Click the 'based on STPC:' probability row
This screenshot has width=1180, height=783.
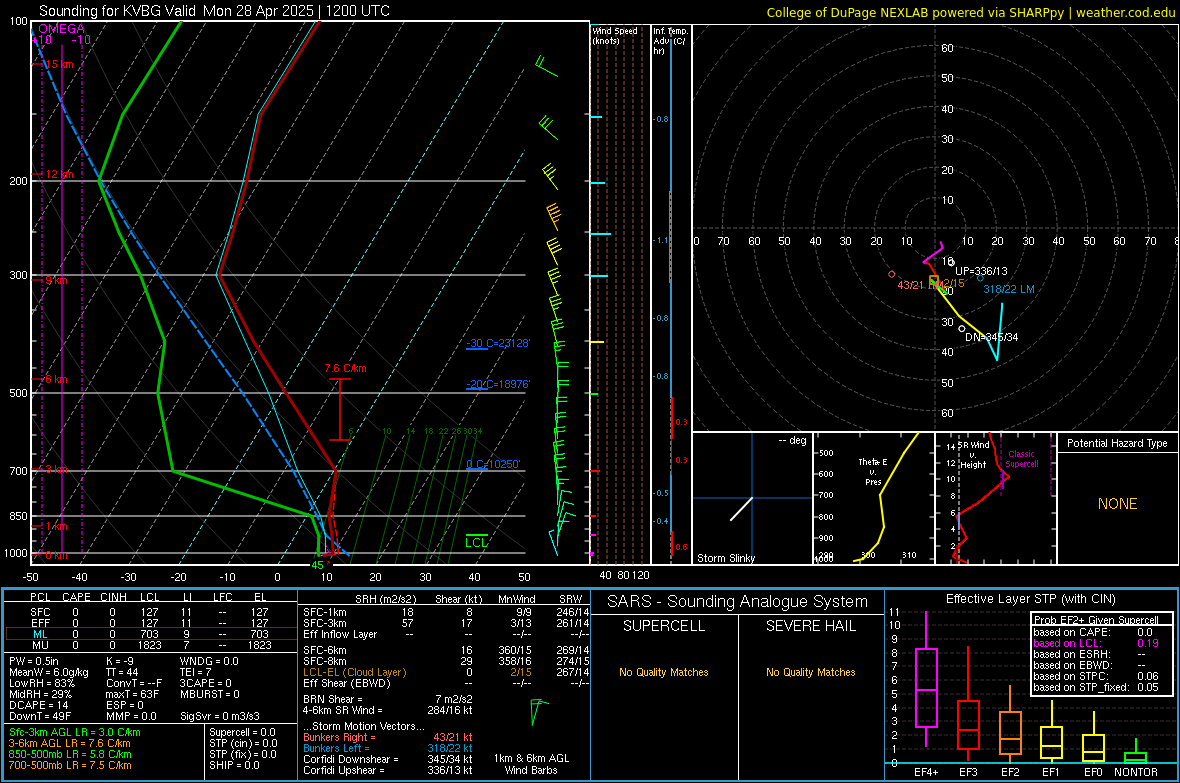tap(1096, 676)
